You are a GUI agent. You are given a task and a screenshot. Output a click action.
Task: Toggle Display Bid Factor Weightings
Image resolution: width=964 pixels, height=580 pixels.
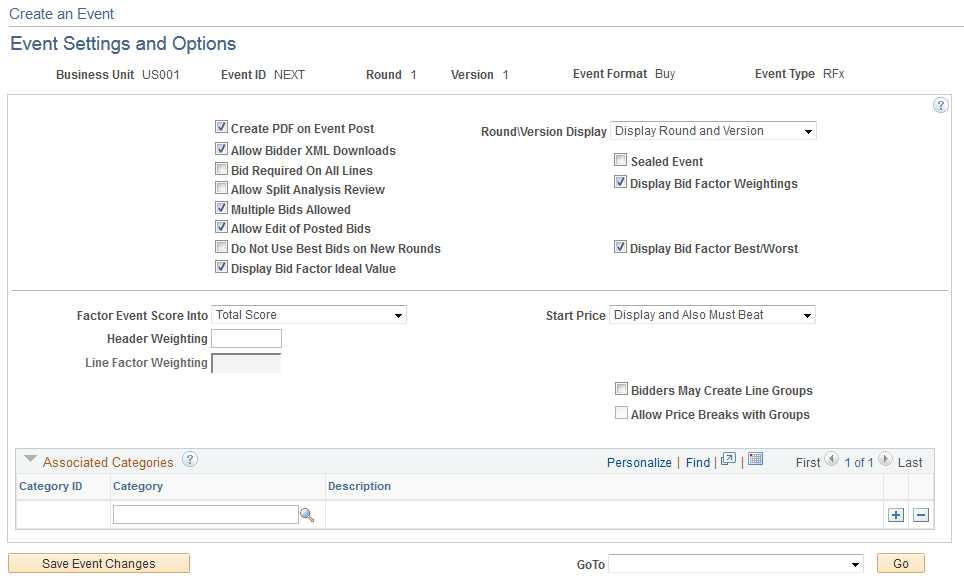620,181
